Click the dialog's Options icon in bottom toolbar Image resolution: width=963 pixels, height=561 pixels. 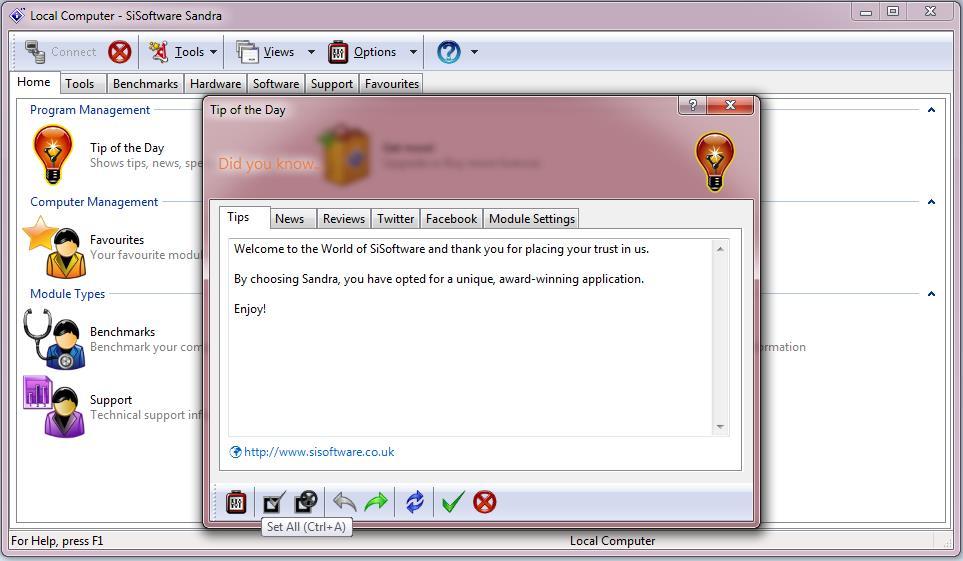(236, 503)
